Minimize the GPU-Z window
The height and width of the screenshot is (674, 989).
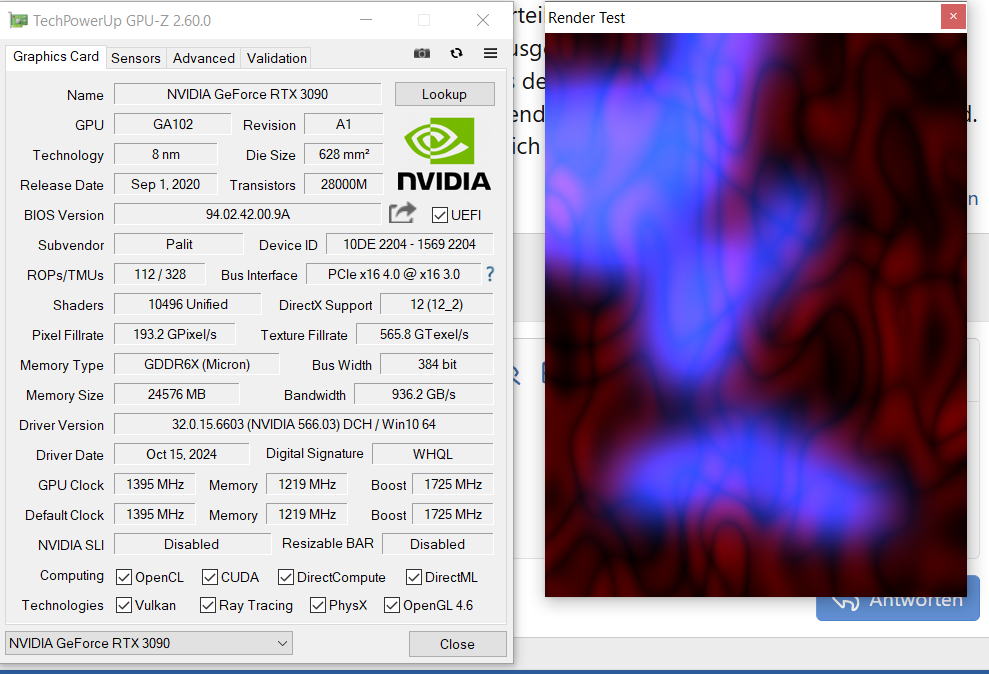(366, 20)
